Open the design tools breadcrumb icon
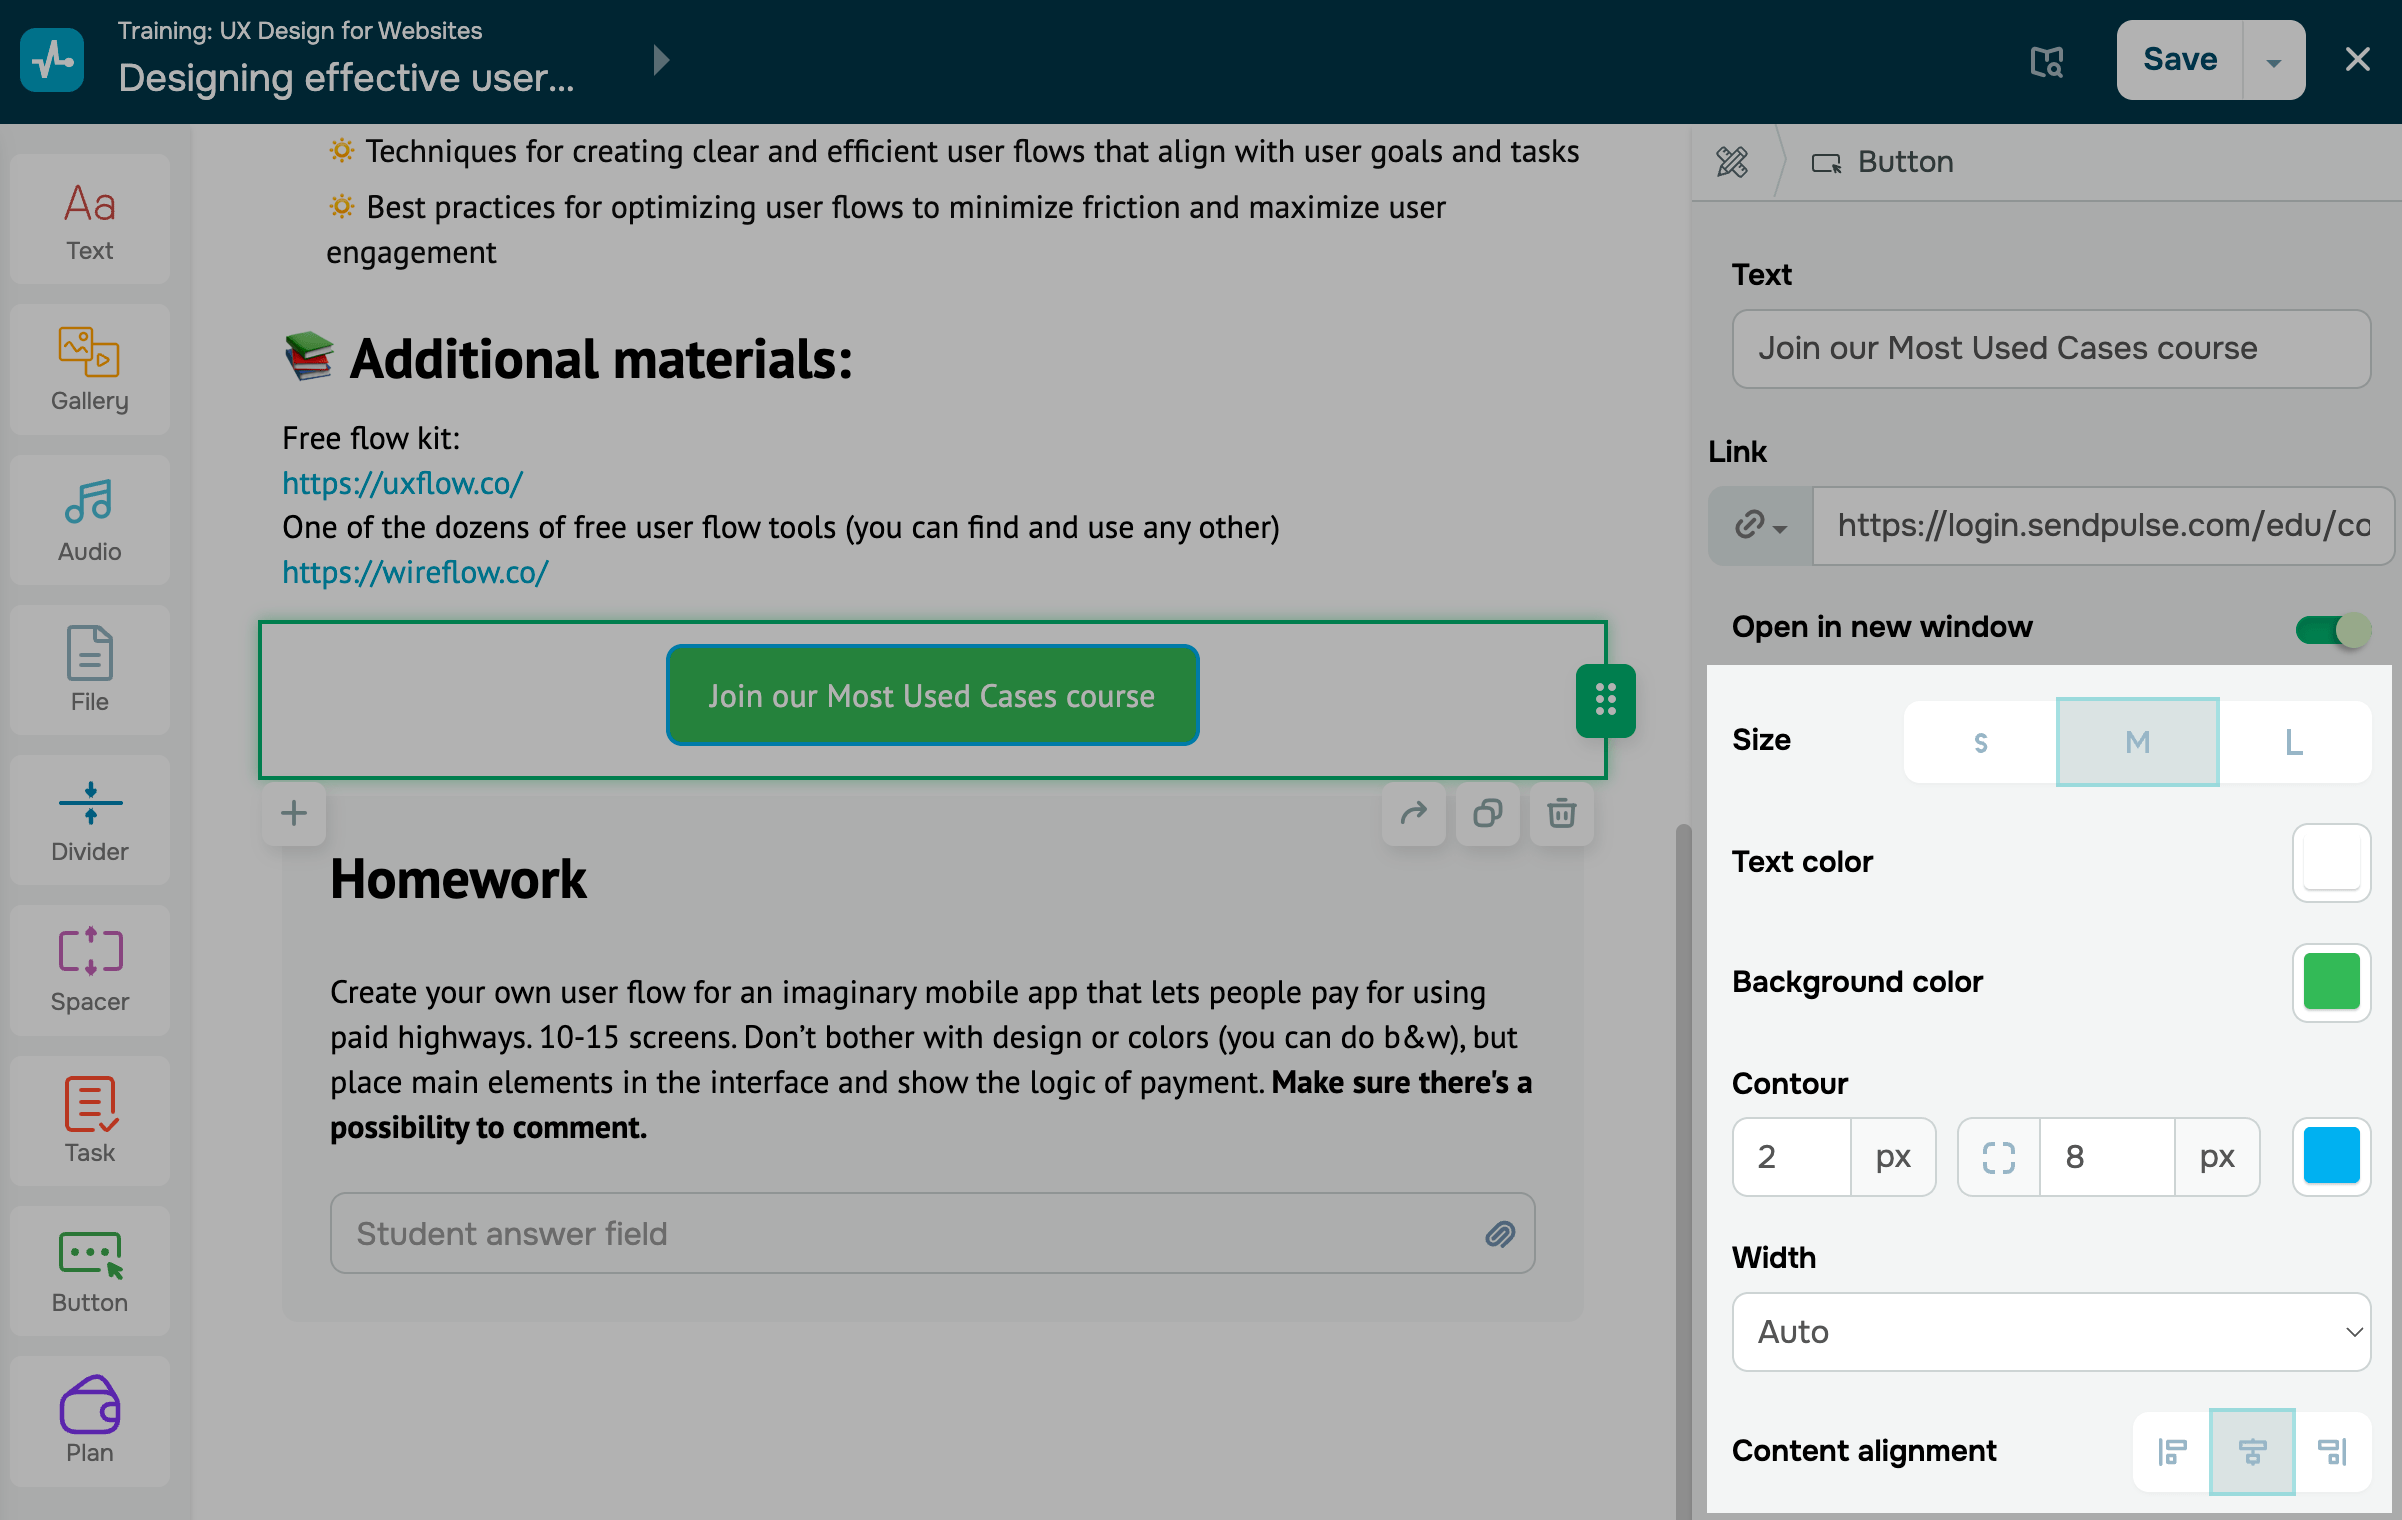The image size is (2402, 1520). [1732, 162]
